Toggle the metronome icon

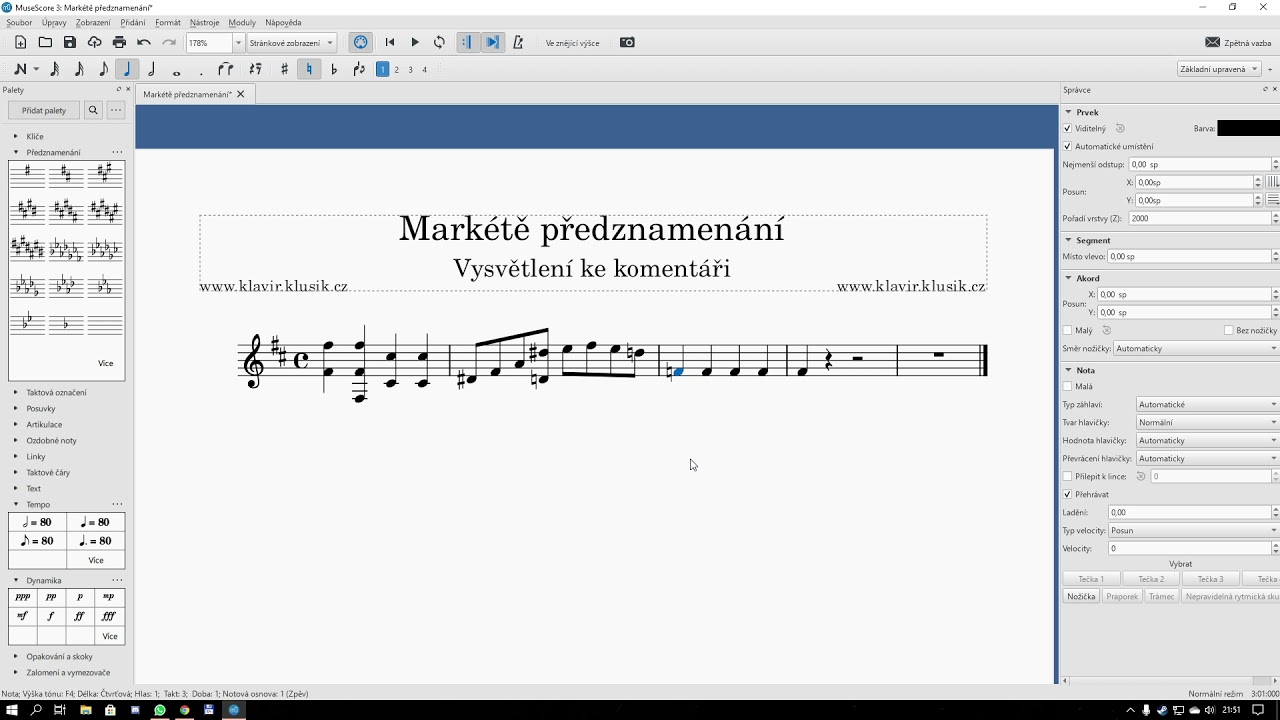(518, 42)
